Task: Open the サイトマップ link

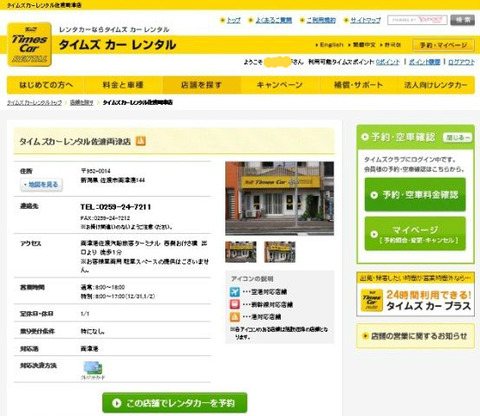Action: point(366,20)
